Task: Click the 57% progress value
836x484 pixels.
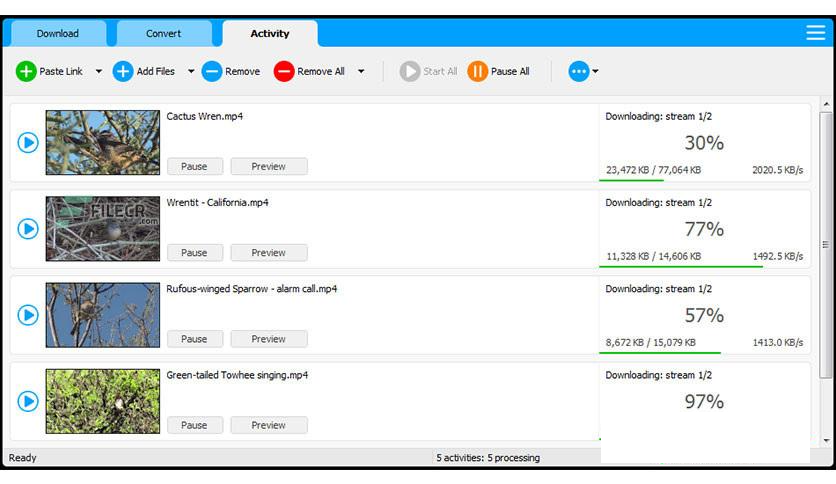Action: coord(704,316)
